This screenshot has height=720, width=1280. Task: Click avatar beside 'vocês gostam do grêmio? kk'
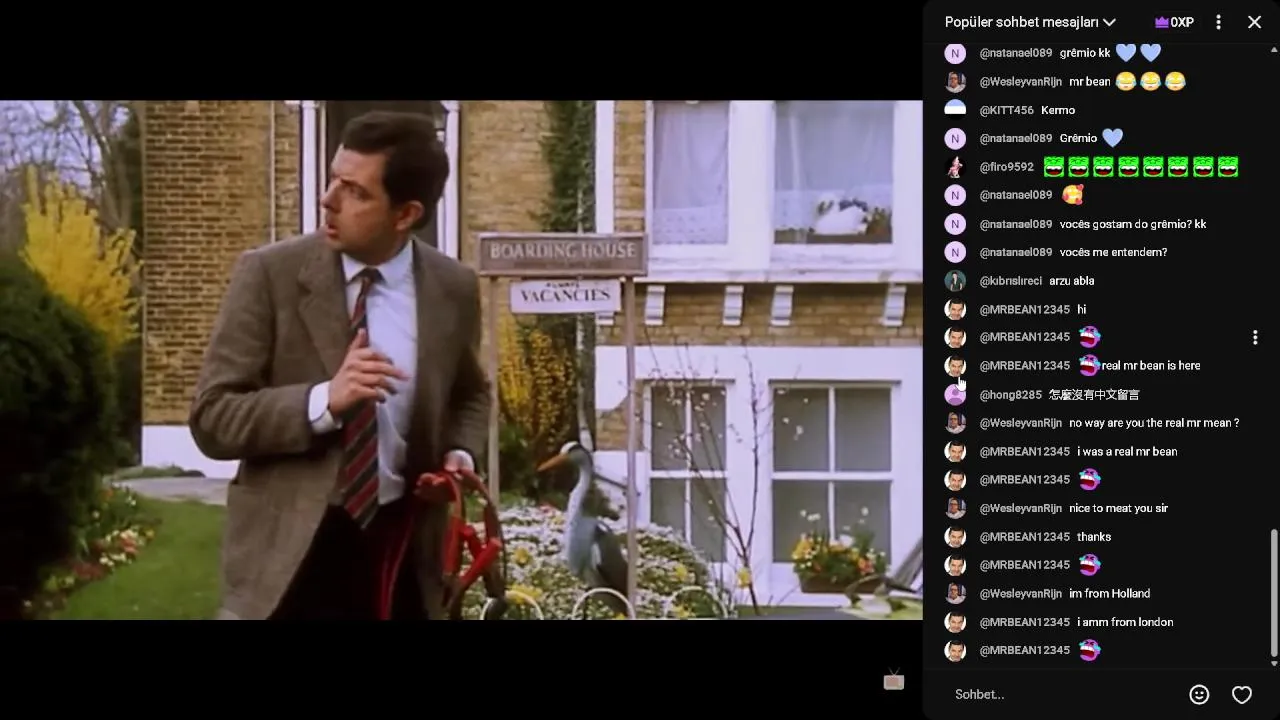pos(955,224)
